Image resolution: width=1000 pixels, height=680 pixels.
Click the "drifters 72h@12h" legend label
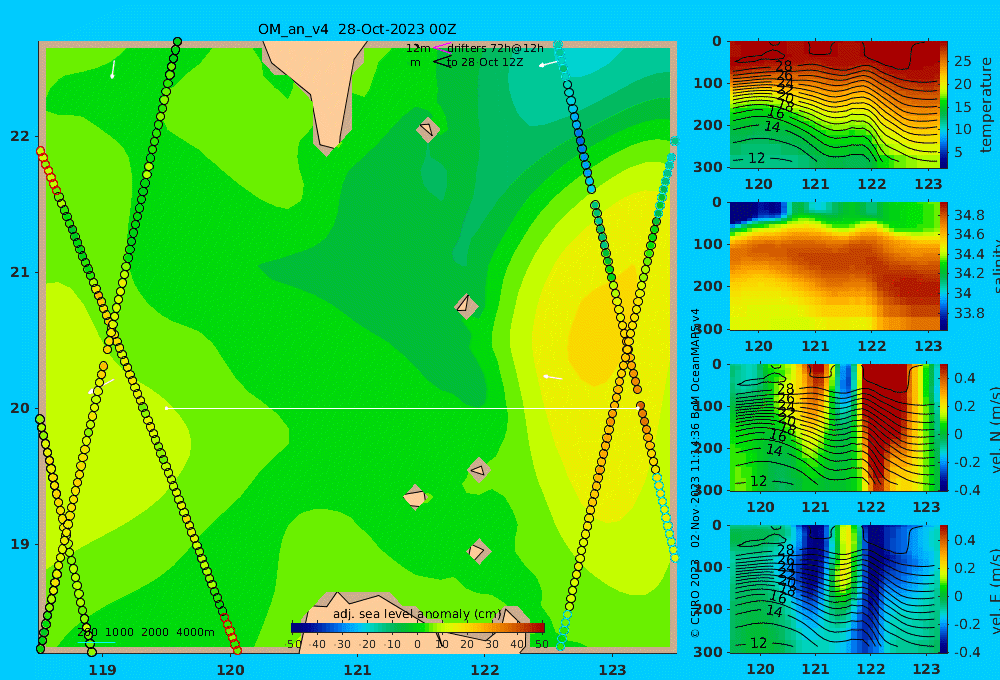pos(495,48)
